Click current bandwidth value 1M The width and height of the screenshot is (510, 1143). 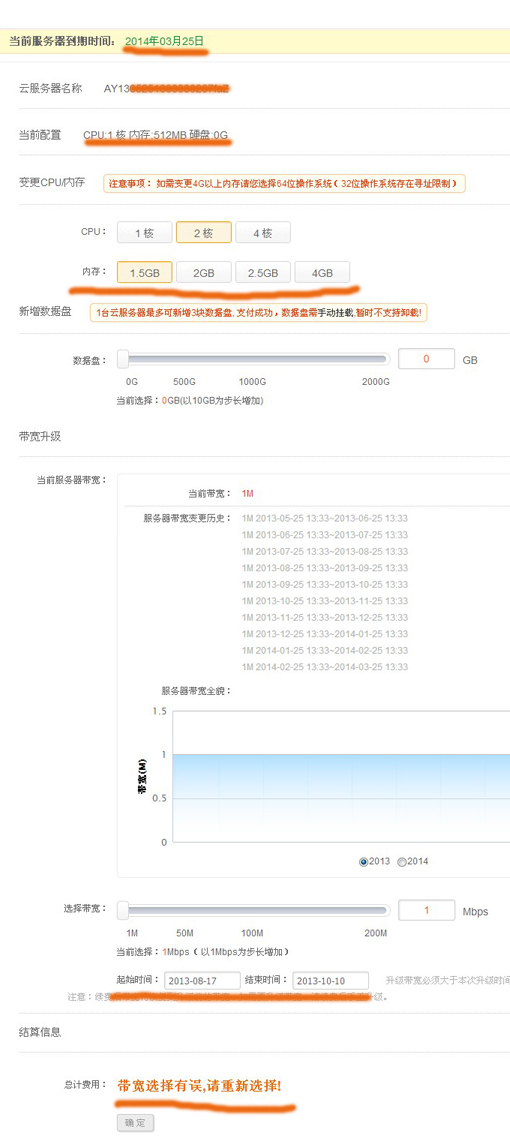pos(248,494)
